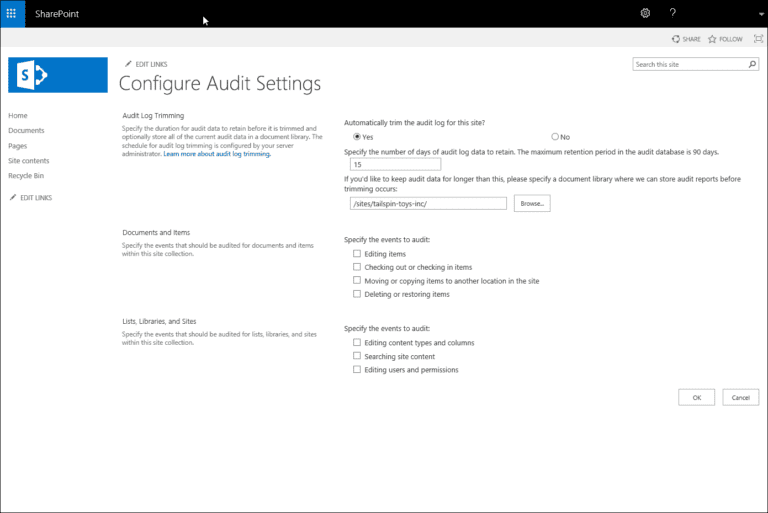The width and height of the screenshot is (768, 513).
Task: Click the Lists, Libraries, and Sites title
Action: coord(159,321)
